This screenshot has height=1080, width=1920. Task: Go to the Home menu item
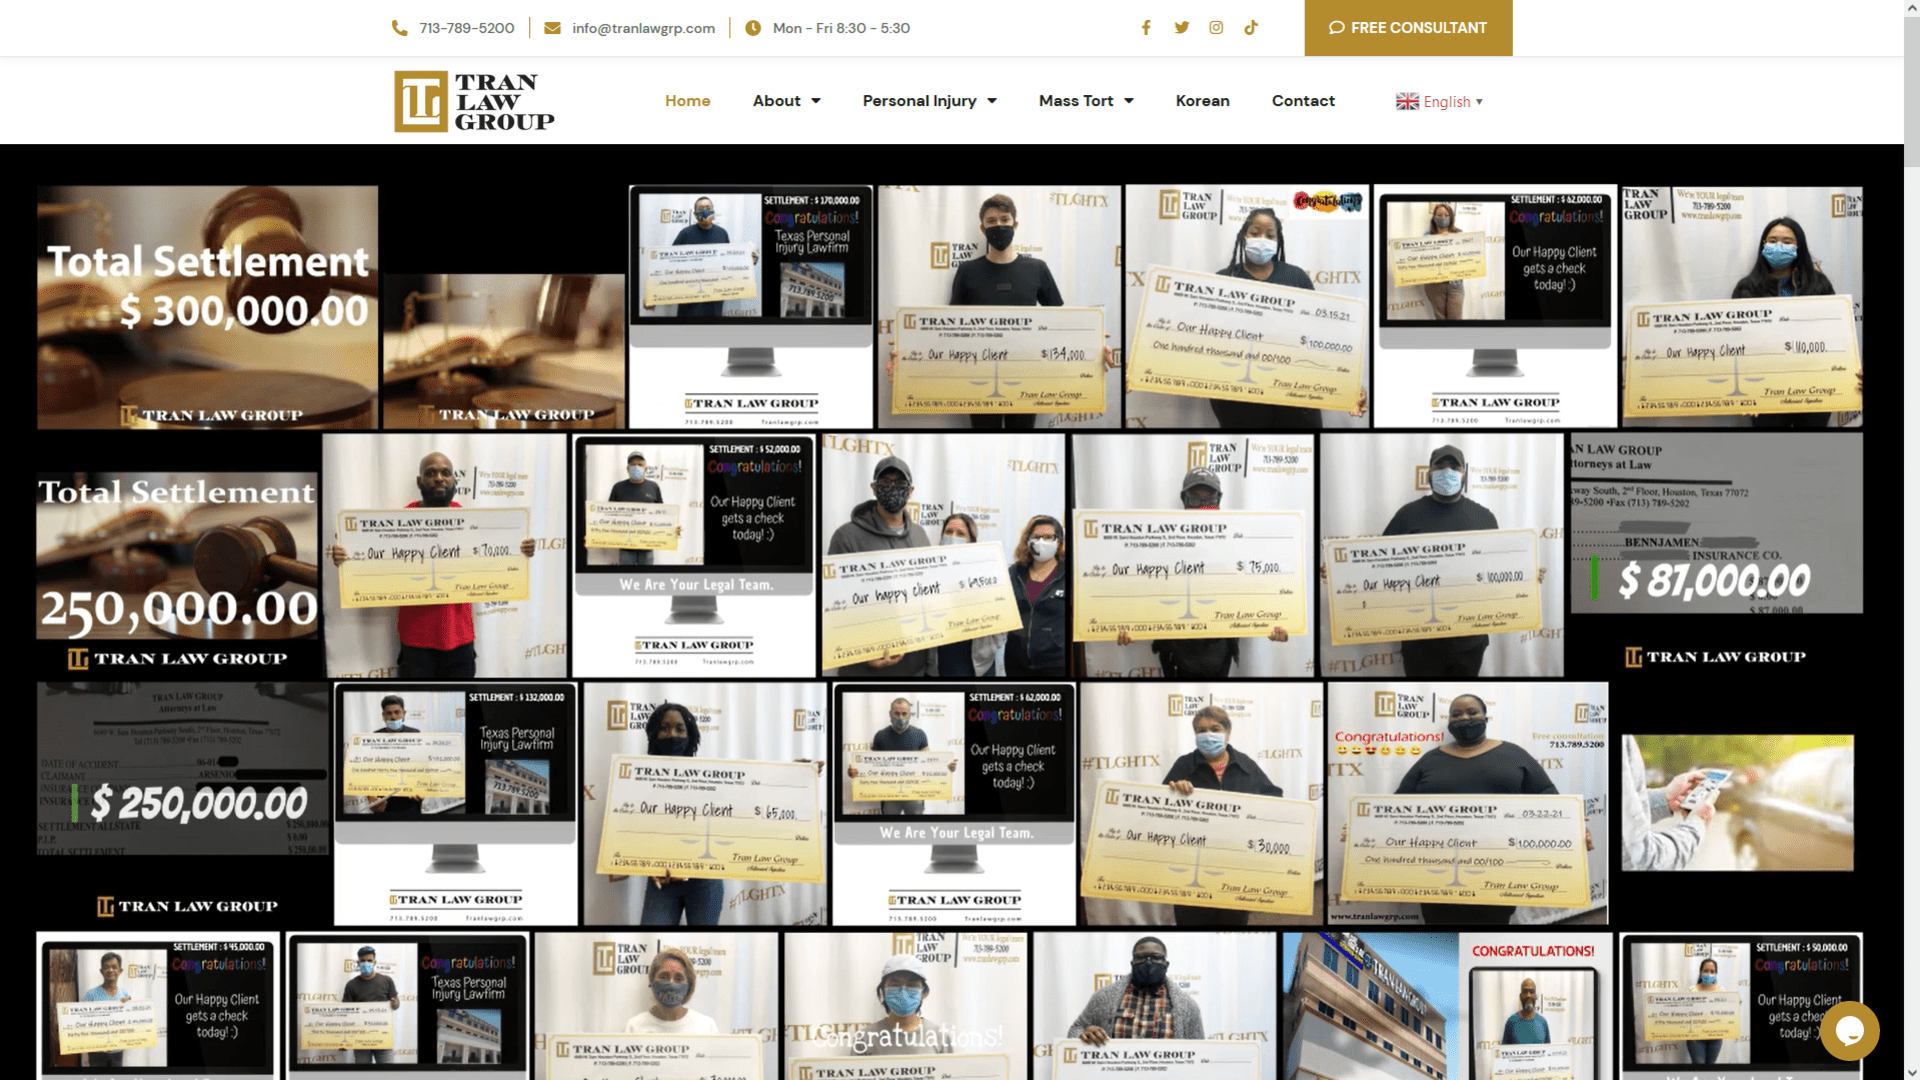[687, 101]
